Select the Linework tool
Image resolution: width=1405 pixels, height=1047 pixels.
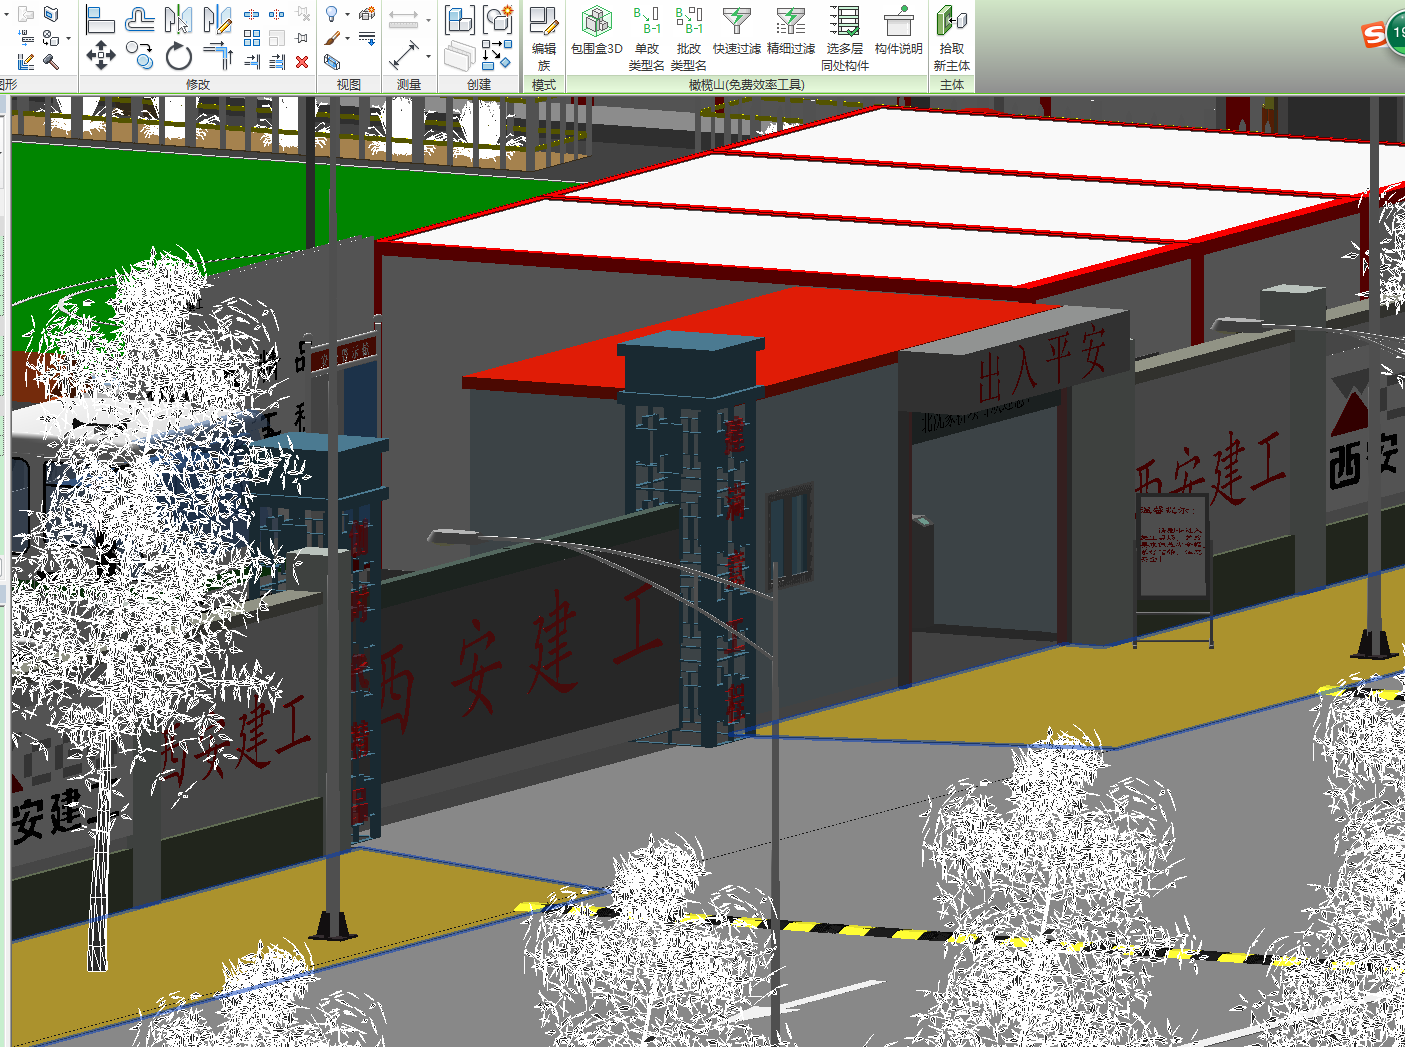click(367, 38)
